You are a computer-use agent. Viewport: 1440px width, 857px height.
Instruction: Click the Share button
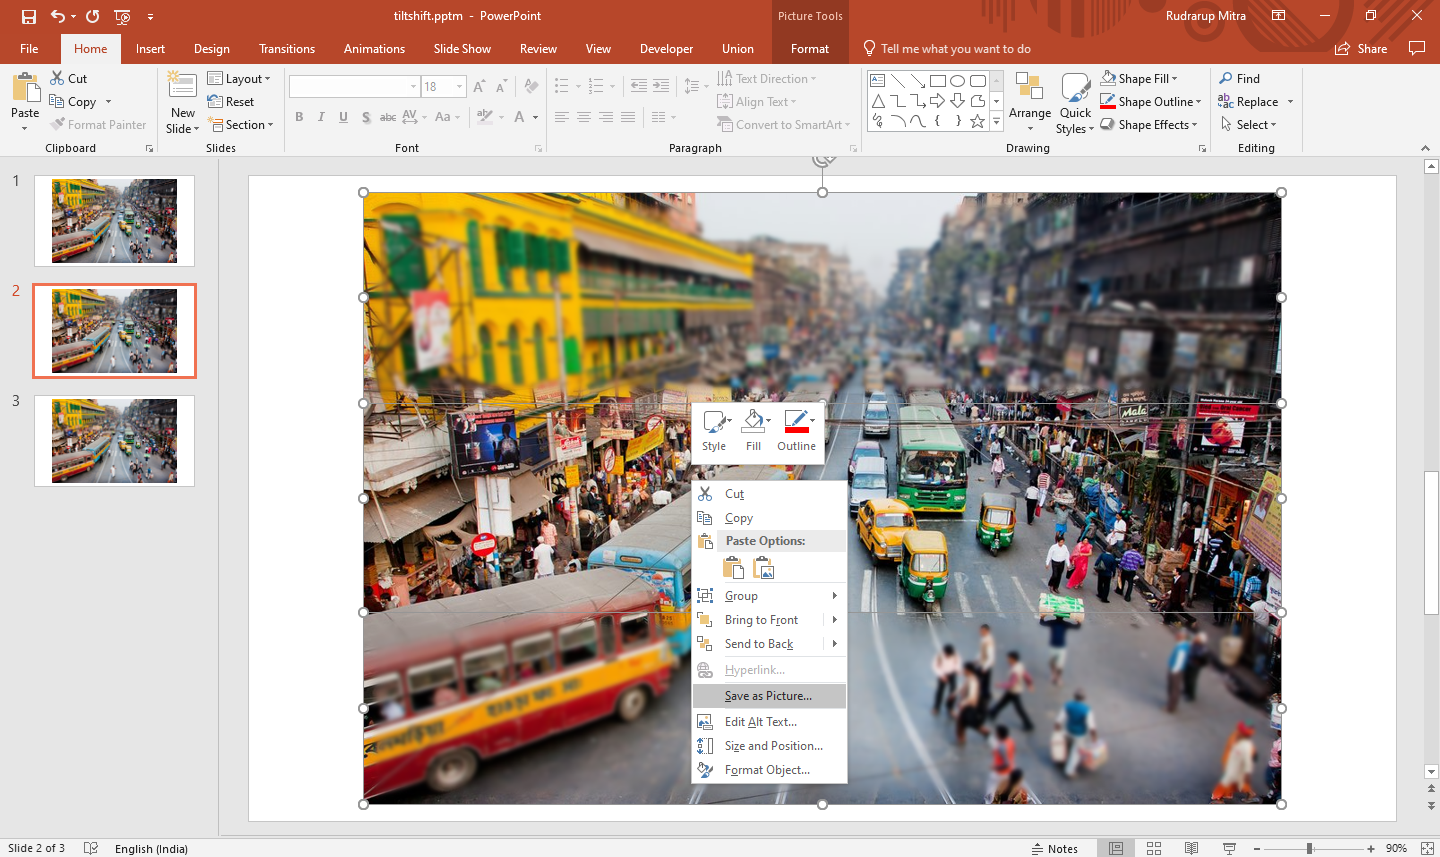click(x=1361, y=48)
